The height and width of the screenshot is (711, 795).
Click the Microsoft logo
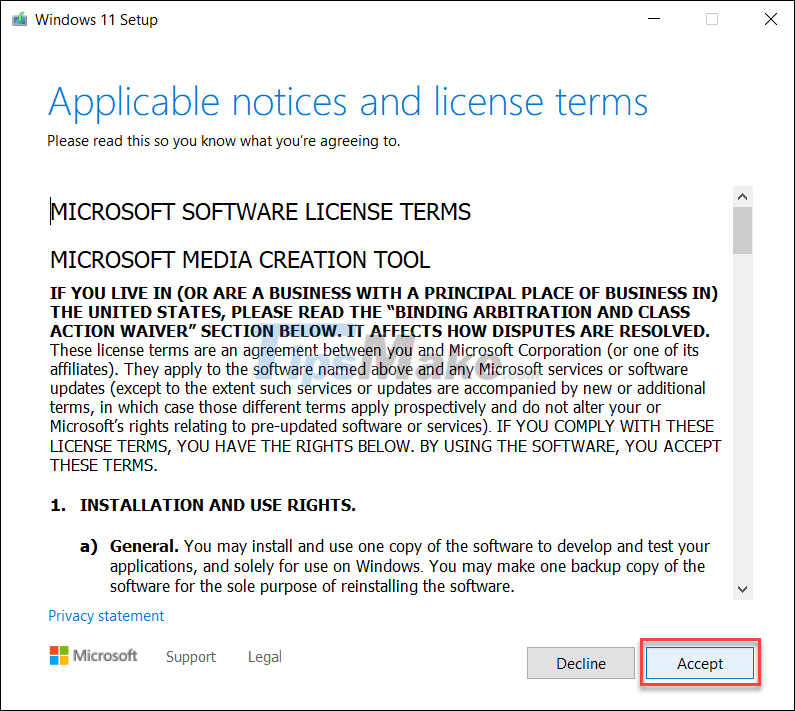(93, 655)
